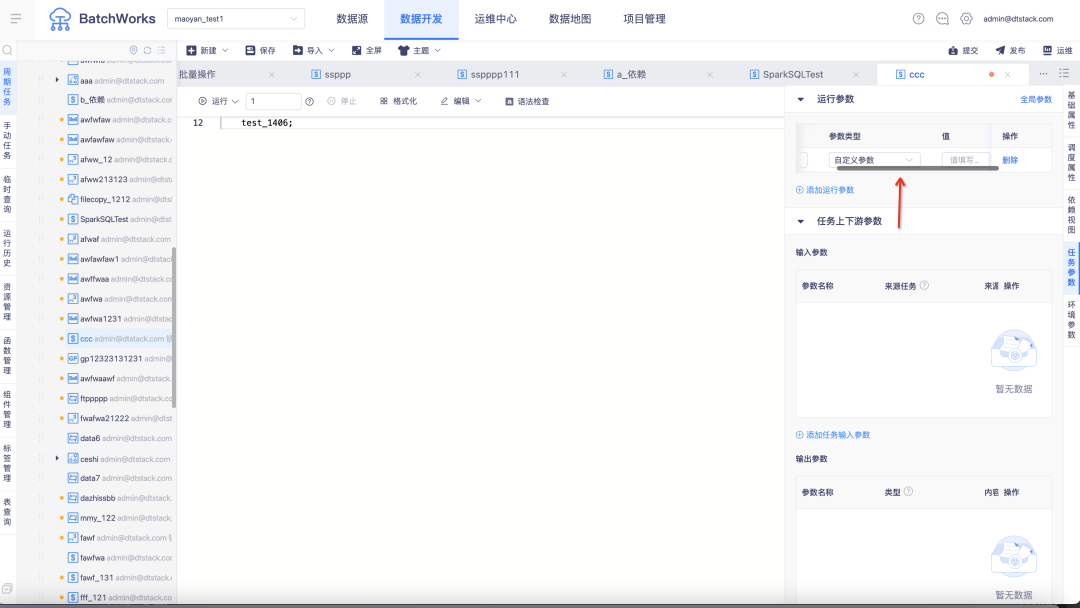This screenshot has height=608, width=1080.
Task: Open the message bubble icon in header
Action: click(942, 19)
